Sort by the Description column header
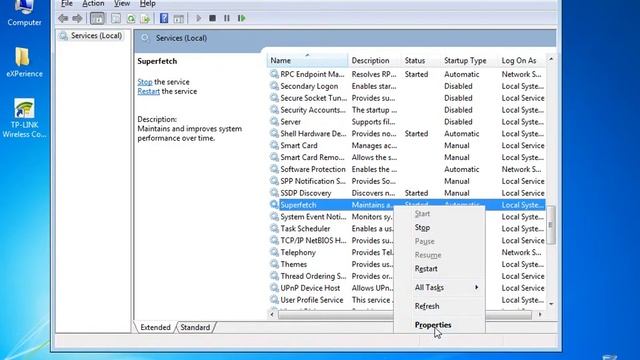Viewport: 640px width, 360px height. coord(374,60)
